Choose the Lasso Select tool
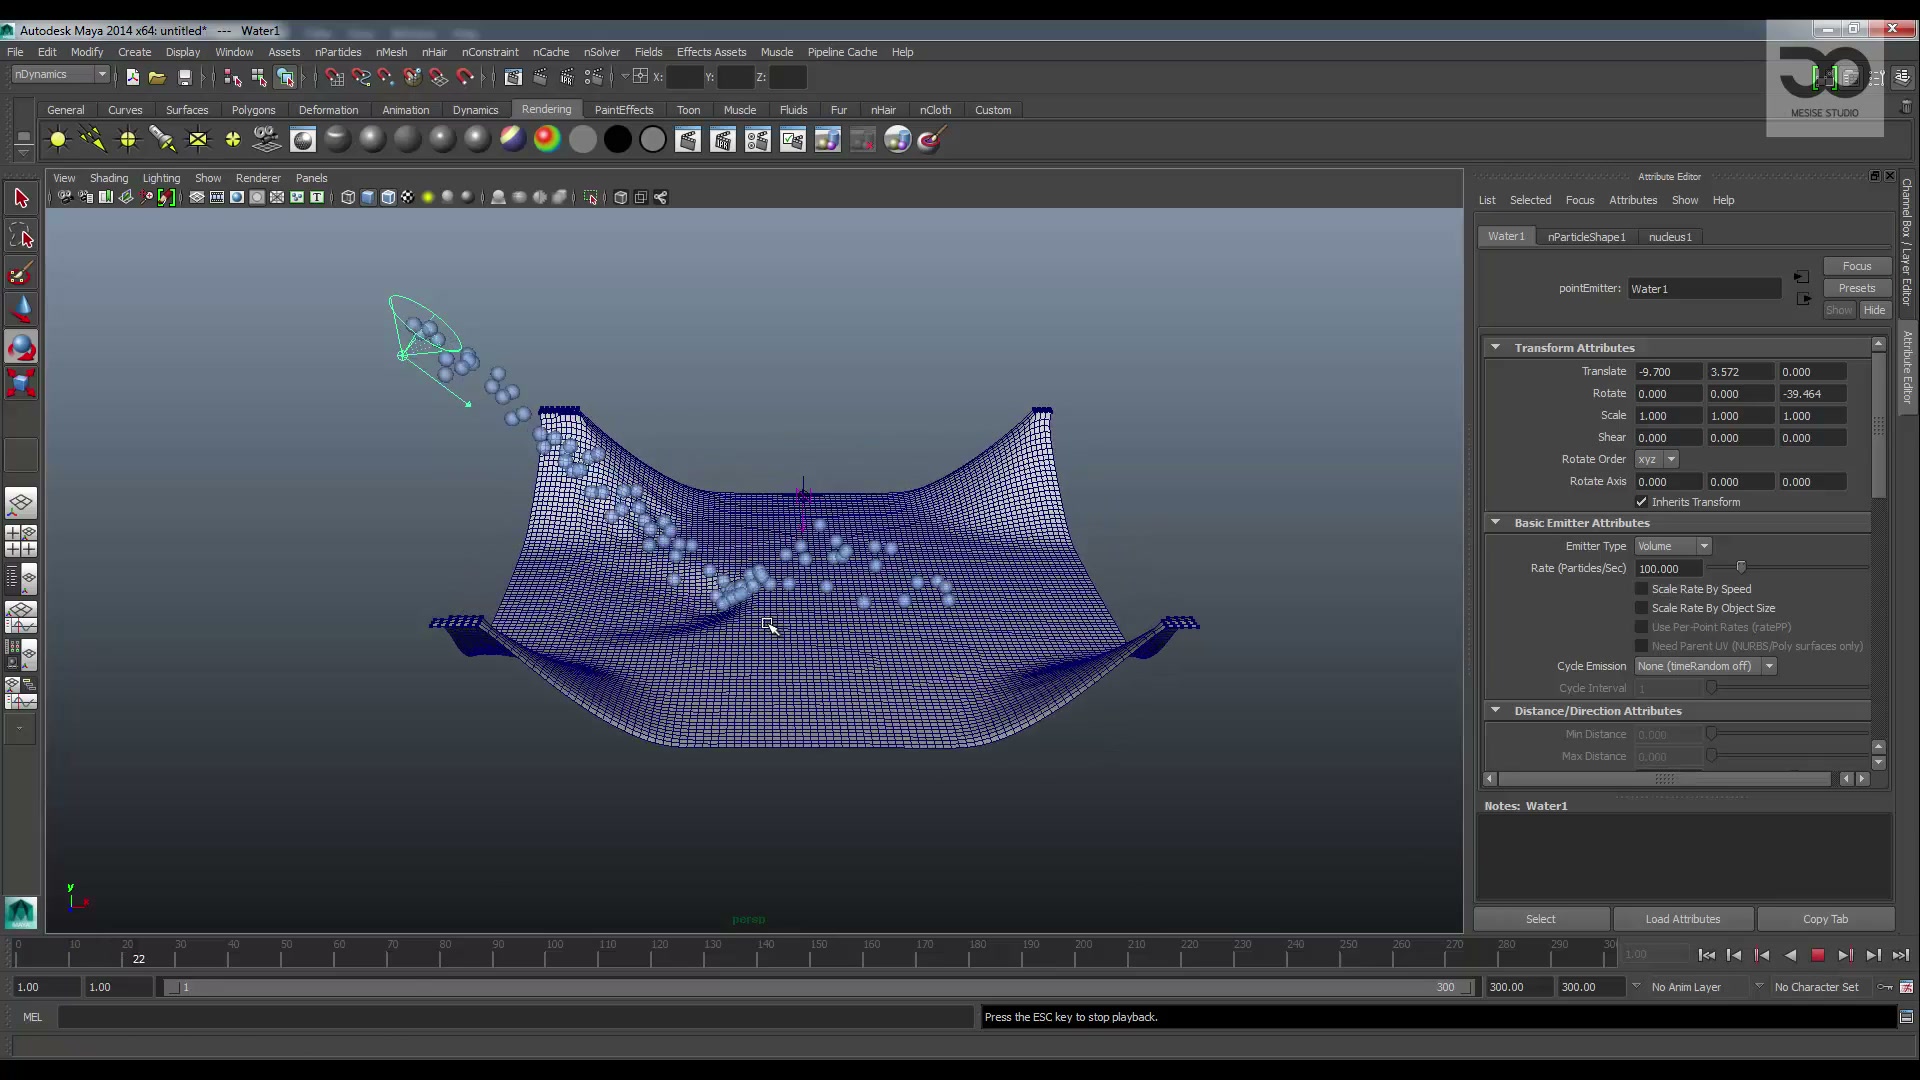The height and width of the screenshot is (1080, 1920). tap(21, 236)
